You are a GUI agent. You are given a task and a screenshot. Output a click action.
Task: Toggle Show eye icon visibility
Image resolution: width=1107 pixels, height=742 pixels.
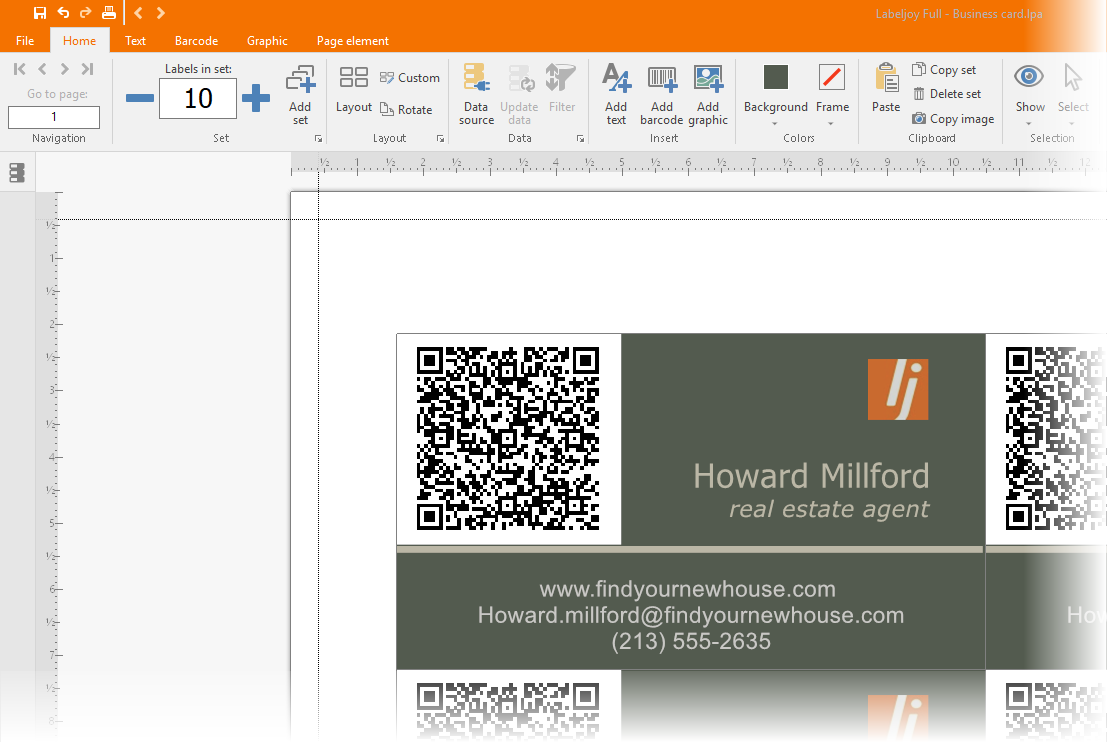click(x=1029, y=76)
